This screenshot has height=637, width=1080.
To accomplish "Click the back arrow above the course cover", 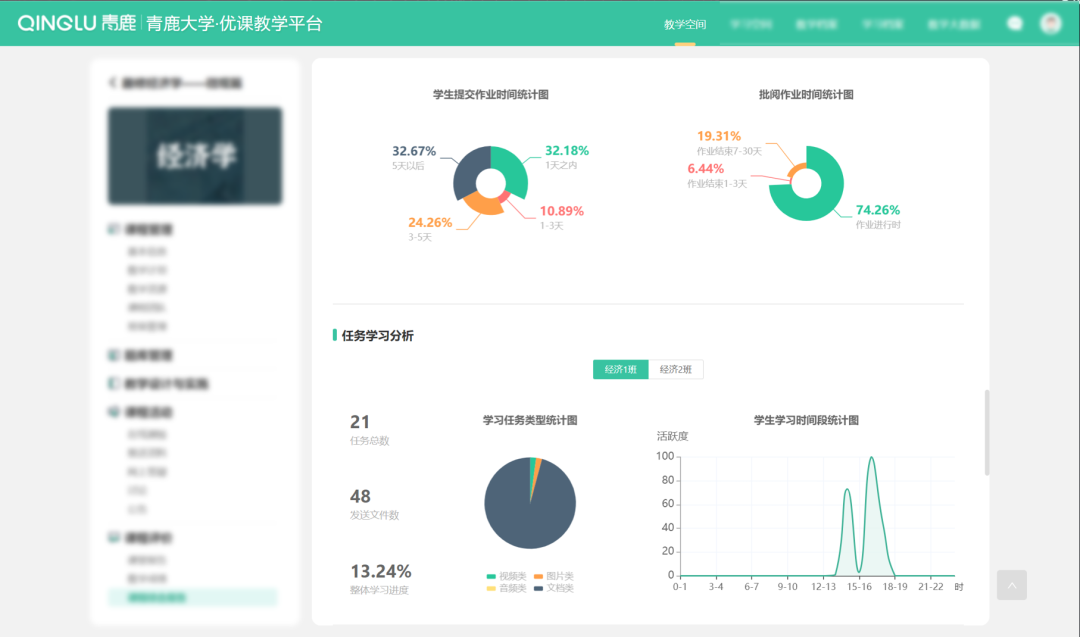I will coord(113,84).
